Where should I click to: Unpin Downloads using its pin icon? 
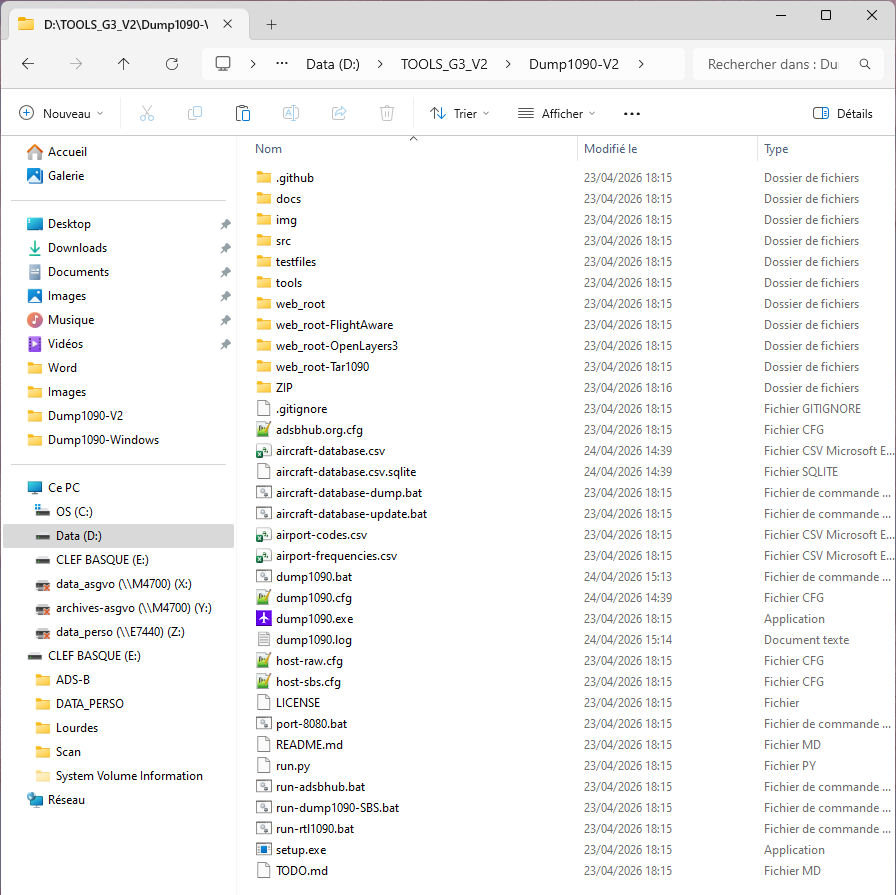pyautogui.click(x=226, y=248)
